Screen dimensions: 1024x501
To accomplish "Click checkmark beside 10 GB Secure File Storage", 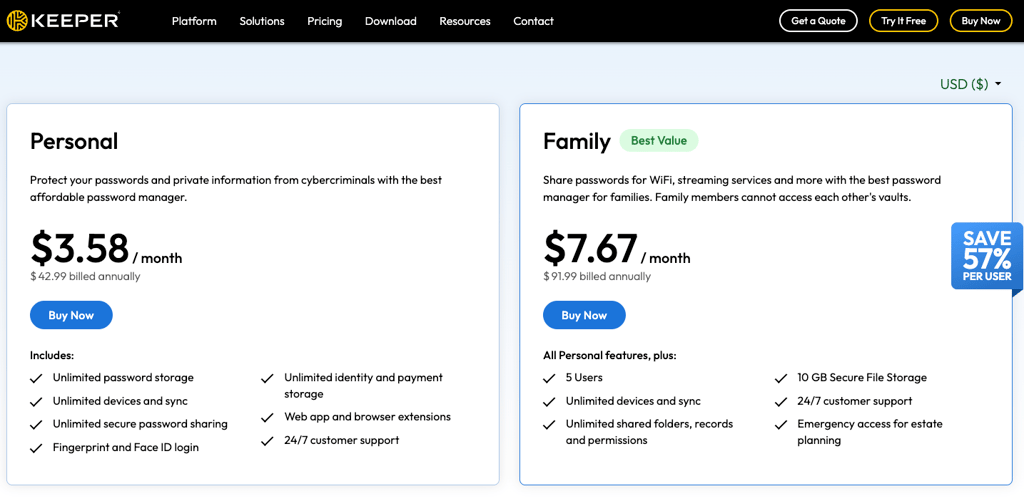I will pyautogui.click(x=780, y=378).
